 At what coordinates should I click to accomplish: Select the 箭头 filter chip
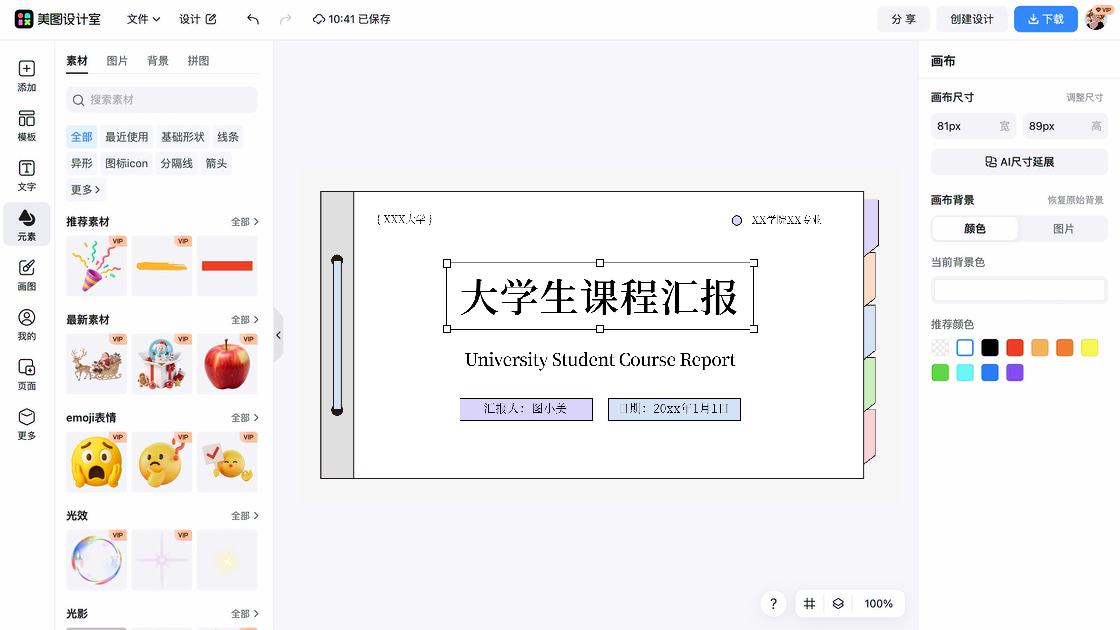(x=216, y=164)
